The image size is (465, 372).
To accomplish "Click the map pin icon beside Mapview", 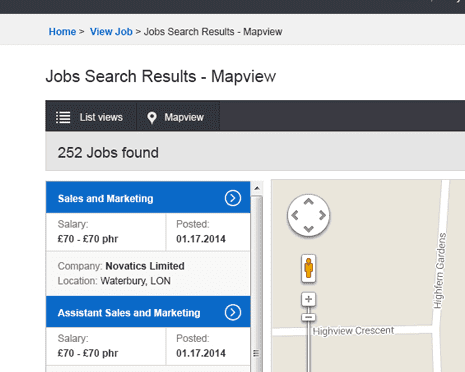I will point(152,118).
